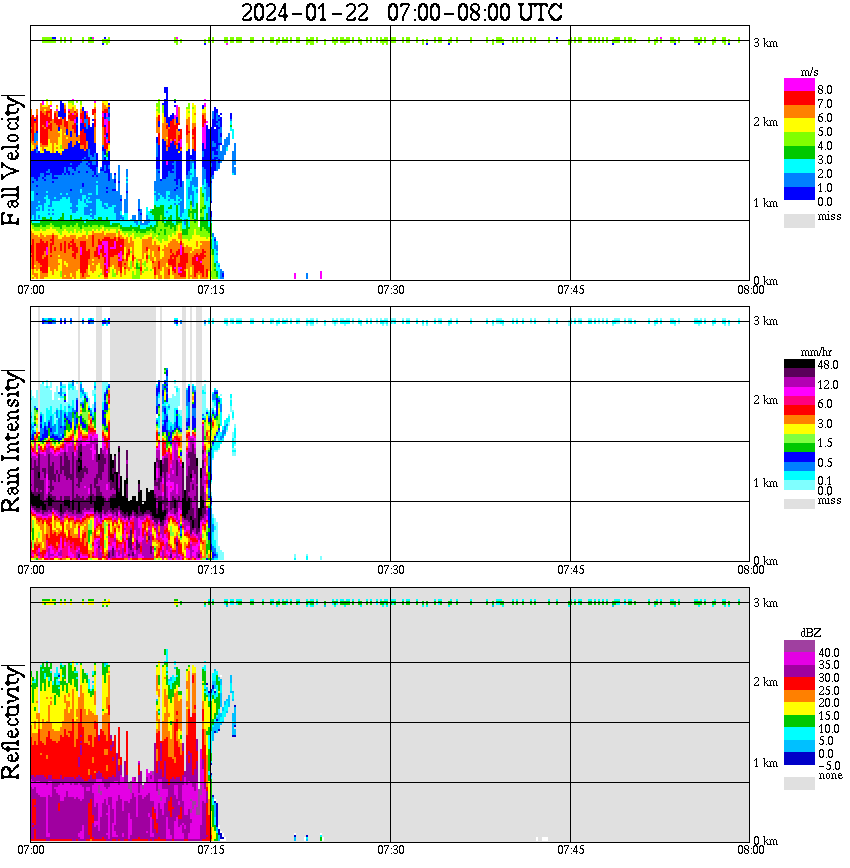This screenshot has width=850, height=868.
Task: Click the gray 'none' swatch in the dBZ legend
Action: click(x=799, y=783)
